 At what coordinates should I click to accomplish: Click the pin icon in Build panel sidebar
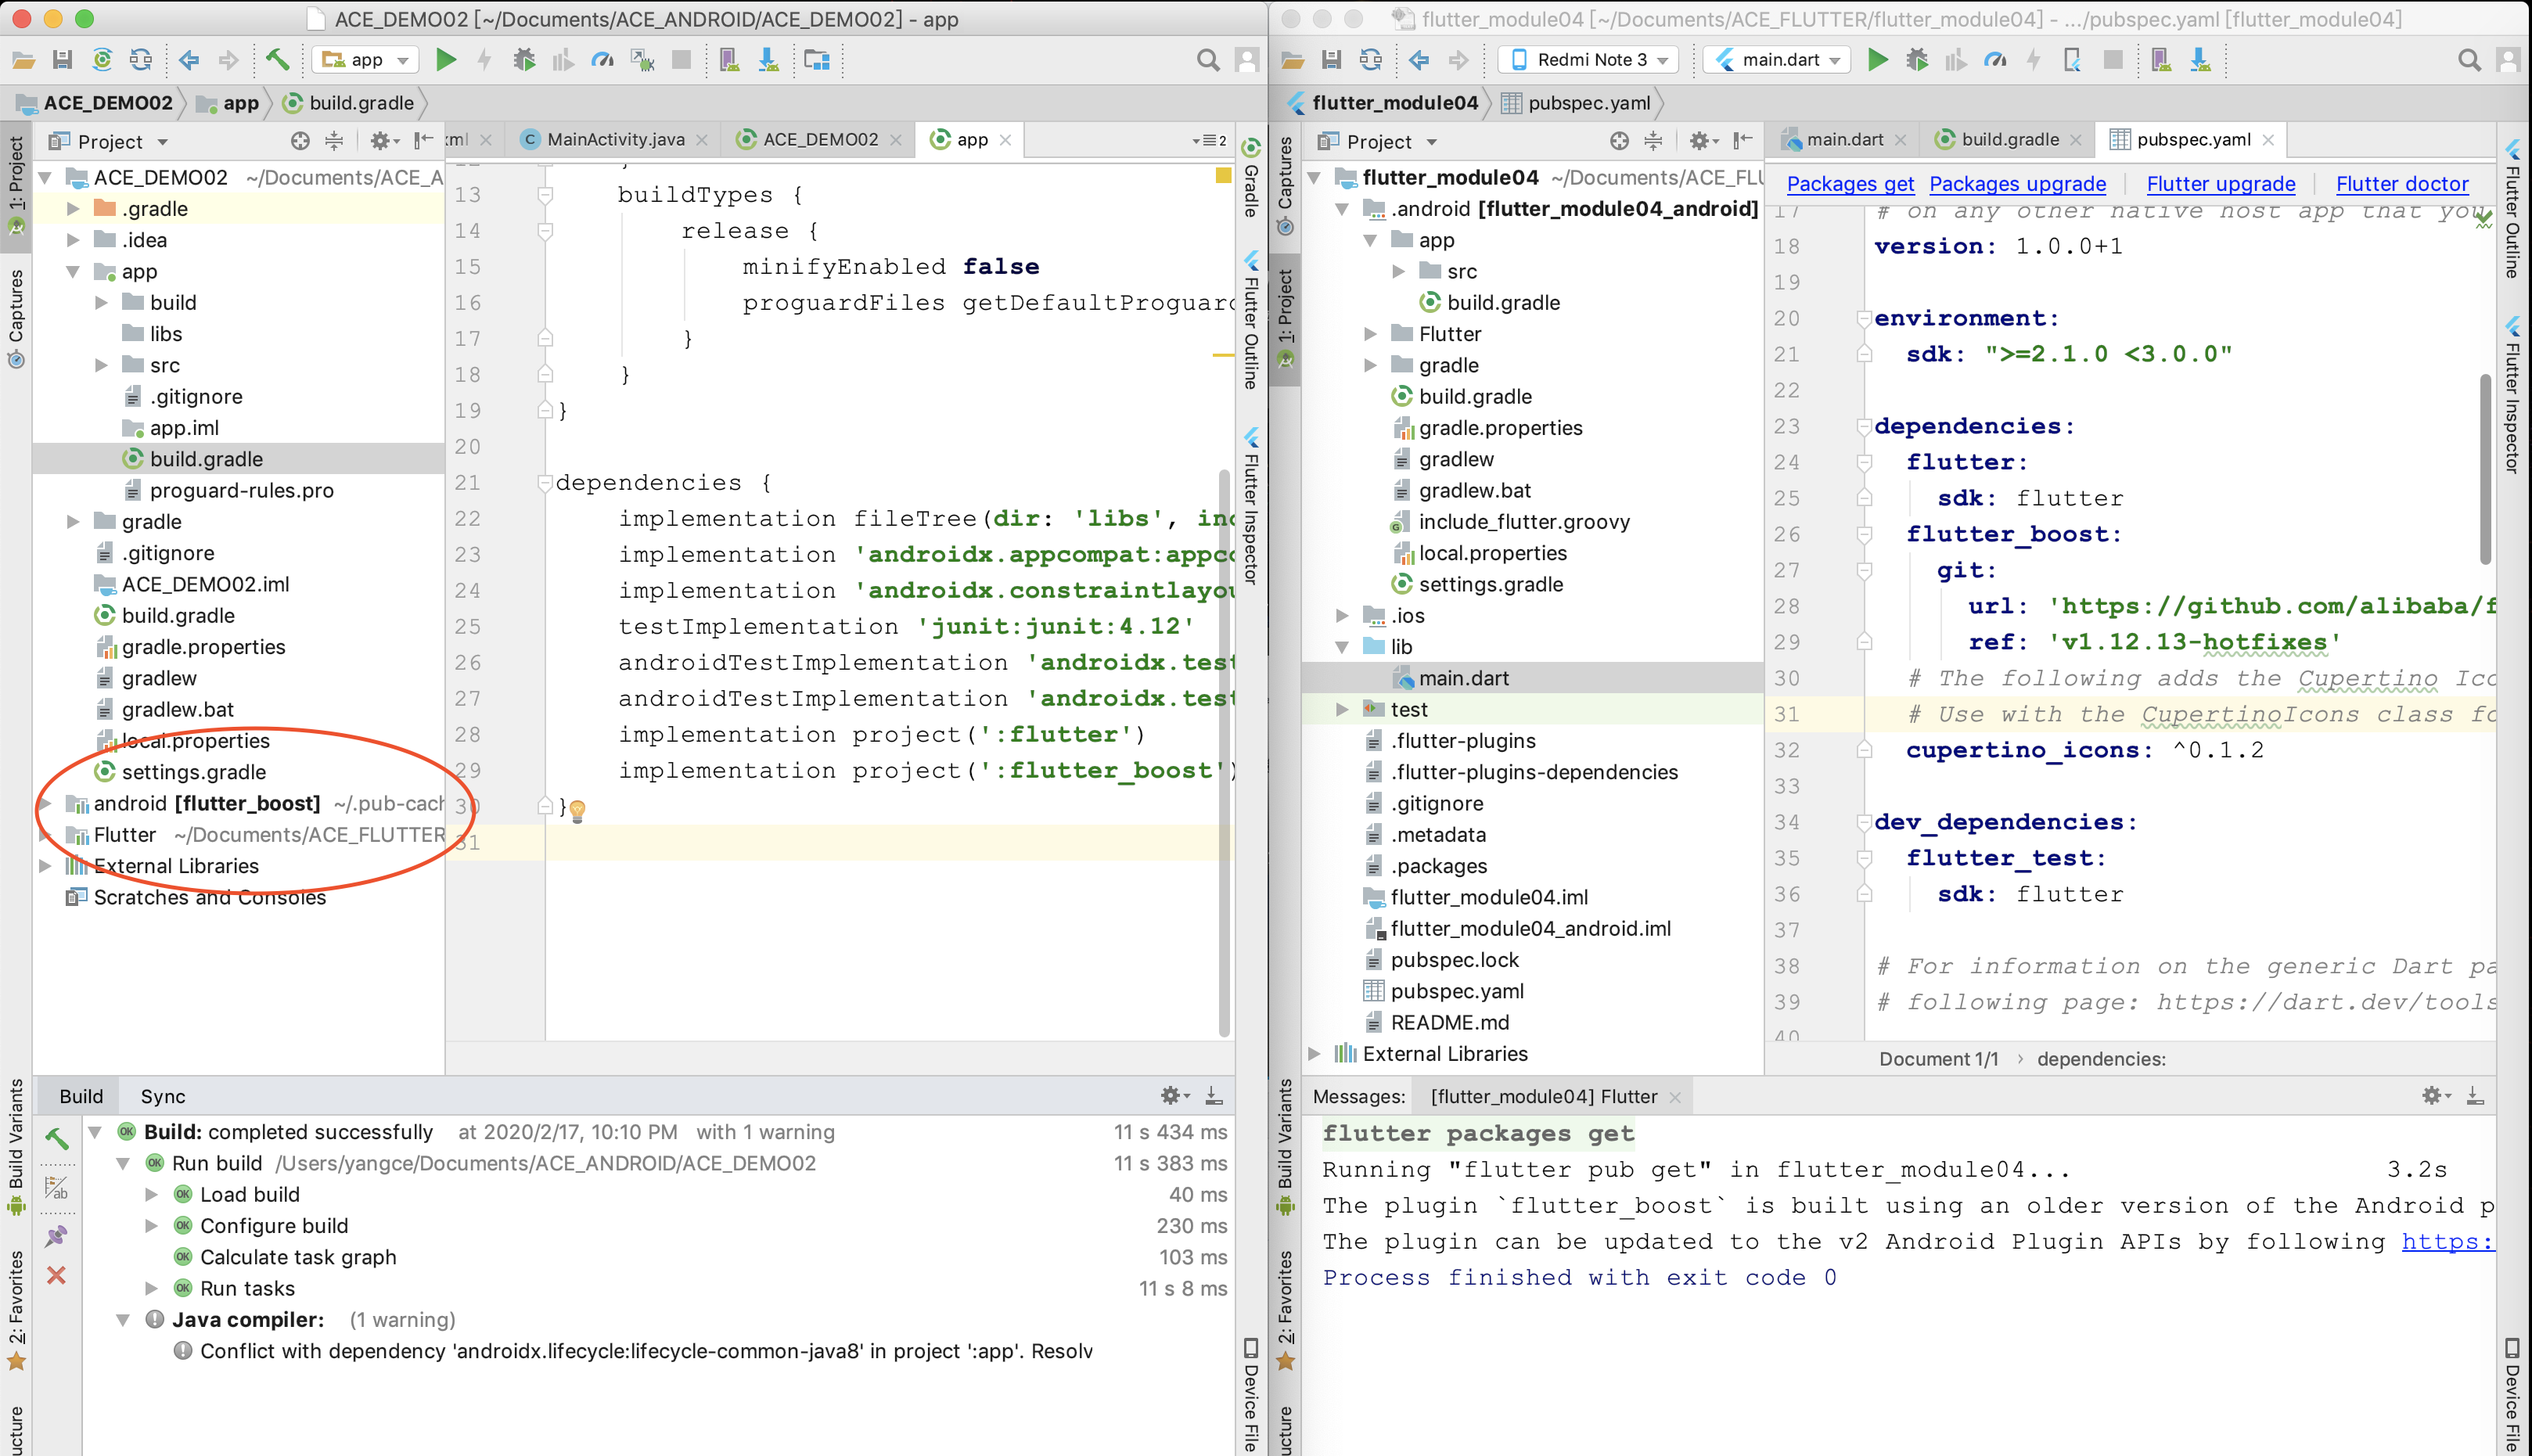(x=56, y=1236)
